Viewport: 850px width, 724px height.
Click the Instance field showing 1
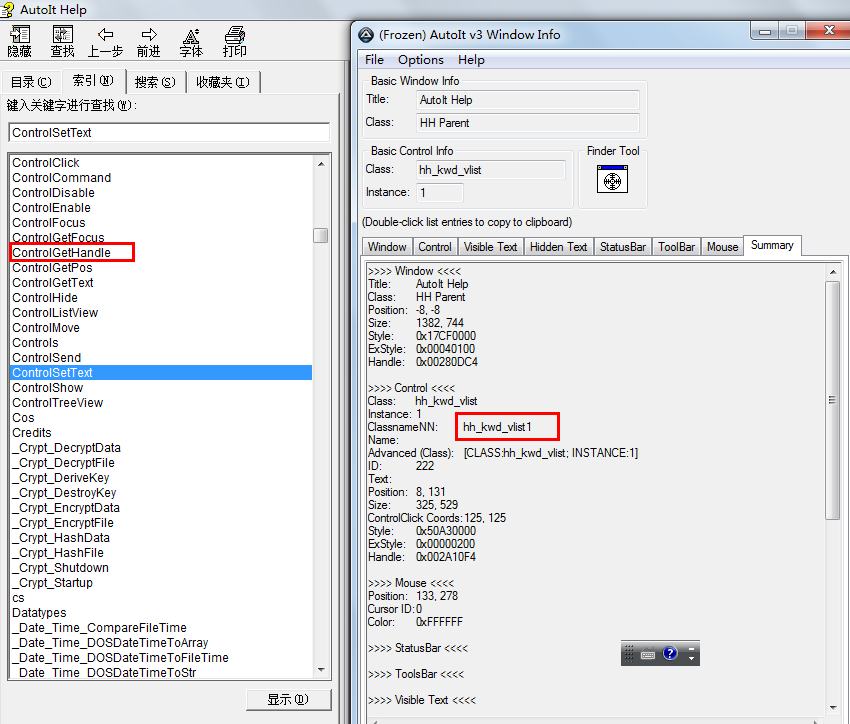click(440, 193)
